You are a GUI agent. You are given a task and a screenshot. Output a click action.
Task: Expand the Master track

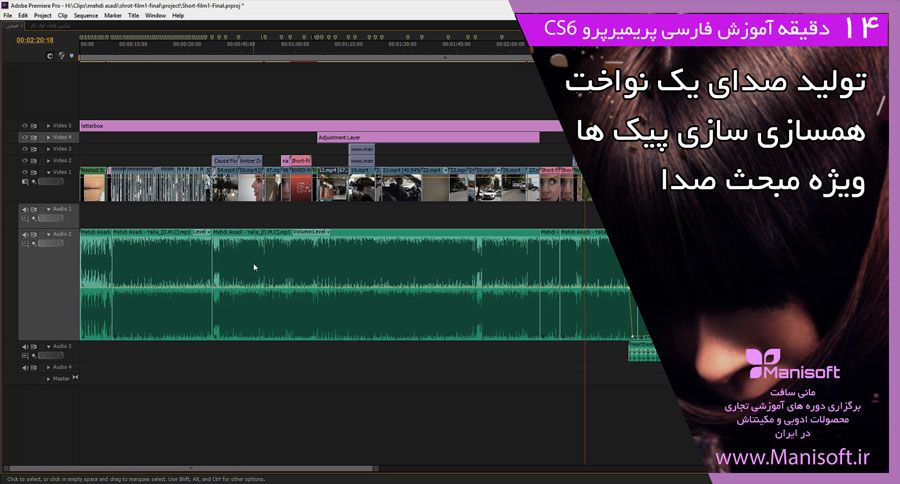[48, 379]
